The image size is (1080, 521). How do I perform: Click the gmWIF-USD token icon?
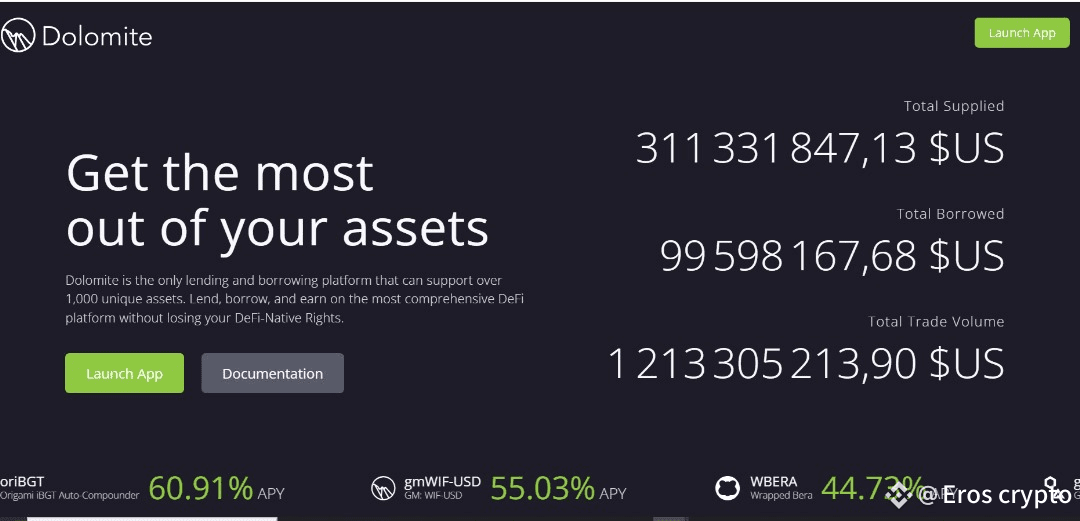point(383,488)
